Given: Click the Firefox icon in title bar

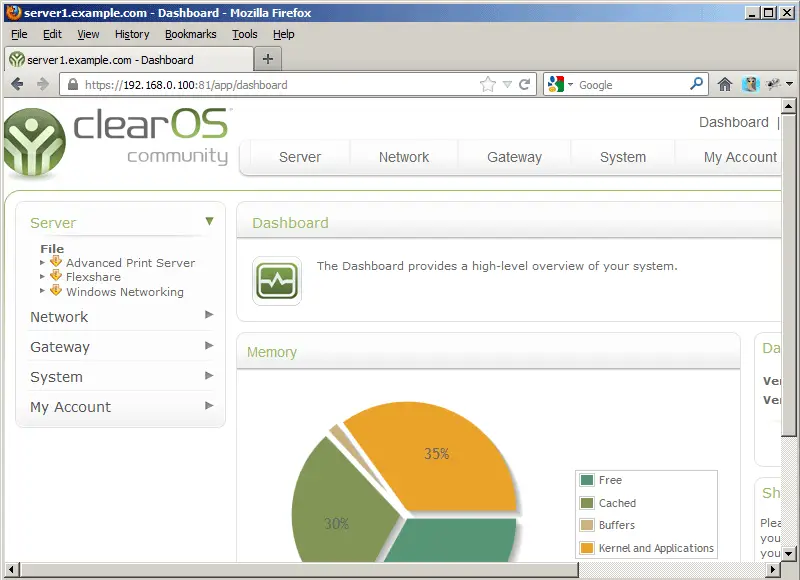Looking at the screenshot, I should [x=13, y=12].
